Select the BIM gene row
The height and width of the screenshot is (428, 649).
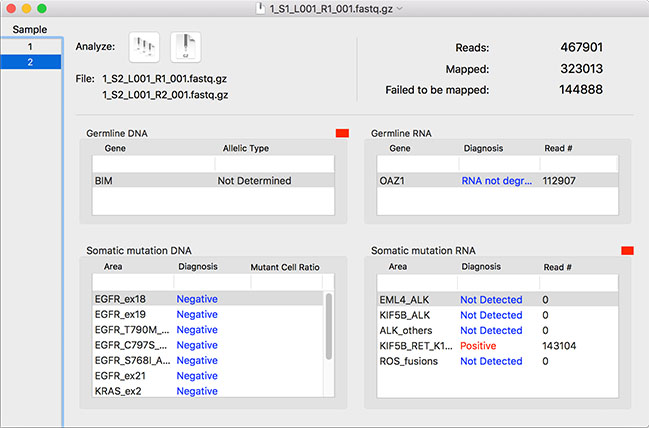click(x=213, y=180)
